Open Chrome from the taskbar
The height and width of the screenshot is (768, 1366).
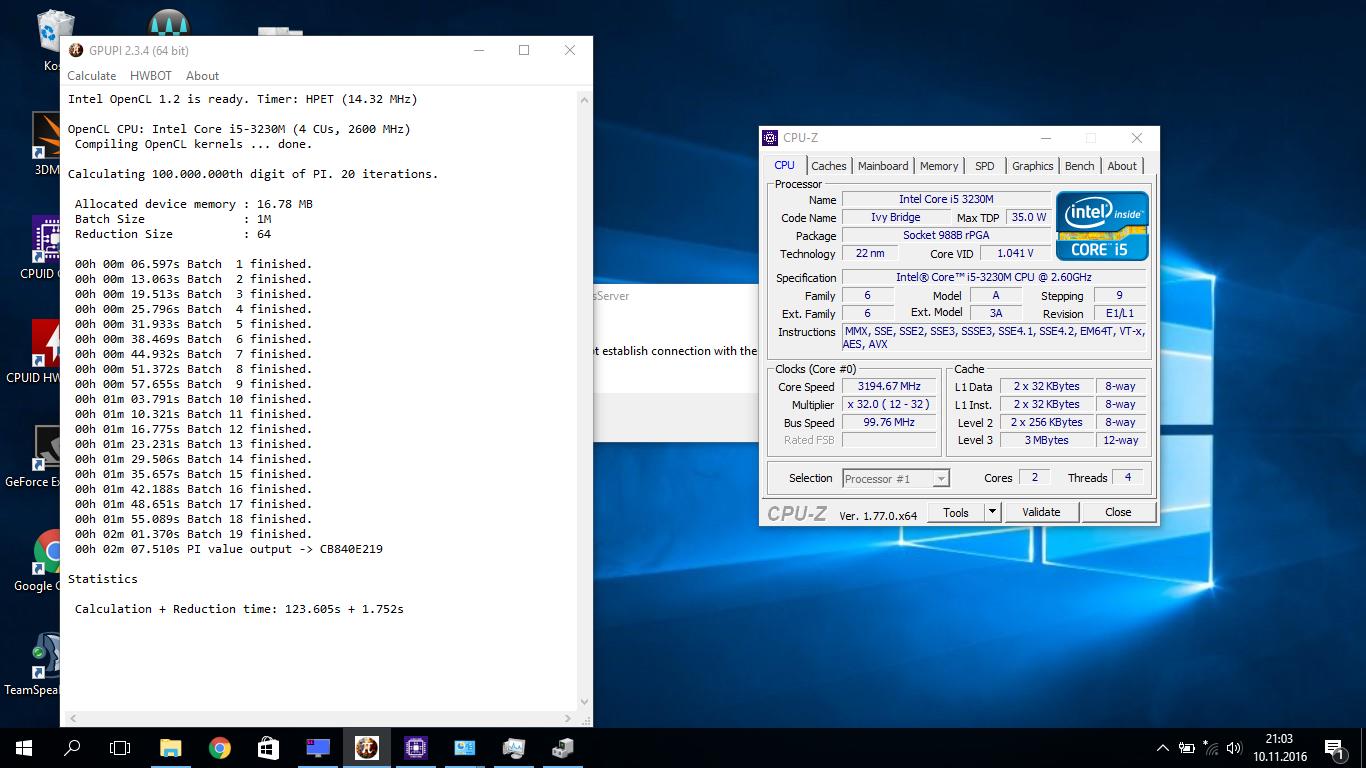point(220,747)
